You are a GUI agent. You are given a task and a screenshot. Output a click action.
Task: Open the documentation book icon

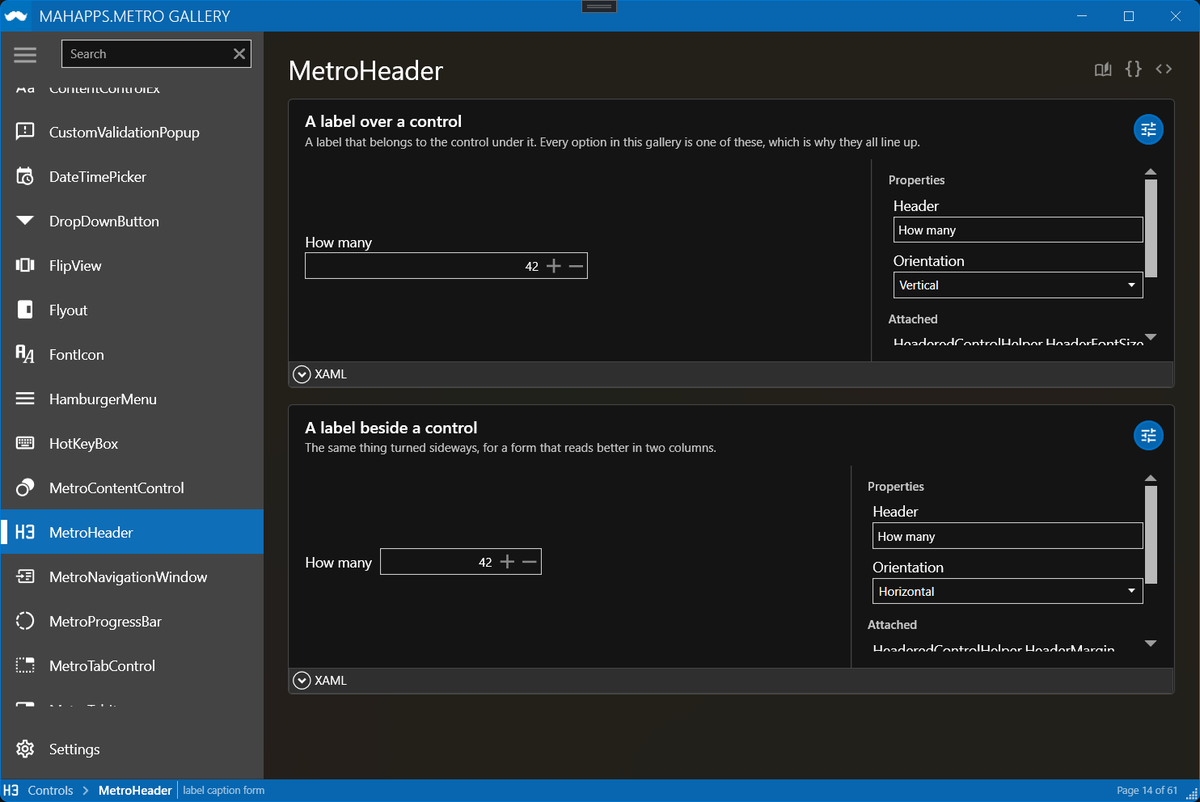pyautogui.click(x=1103, y=69)
